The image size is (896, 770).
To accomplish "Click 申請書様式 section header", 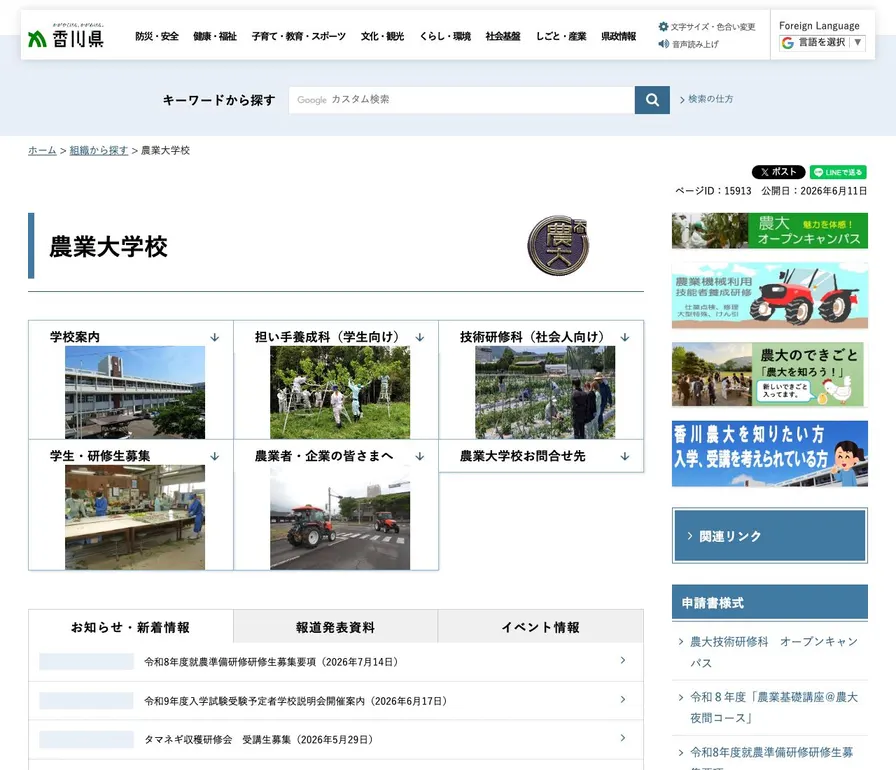I will [x=770, y=603].
